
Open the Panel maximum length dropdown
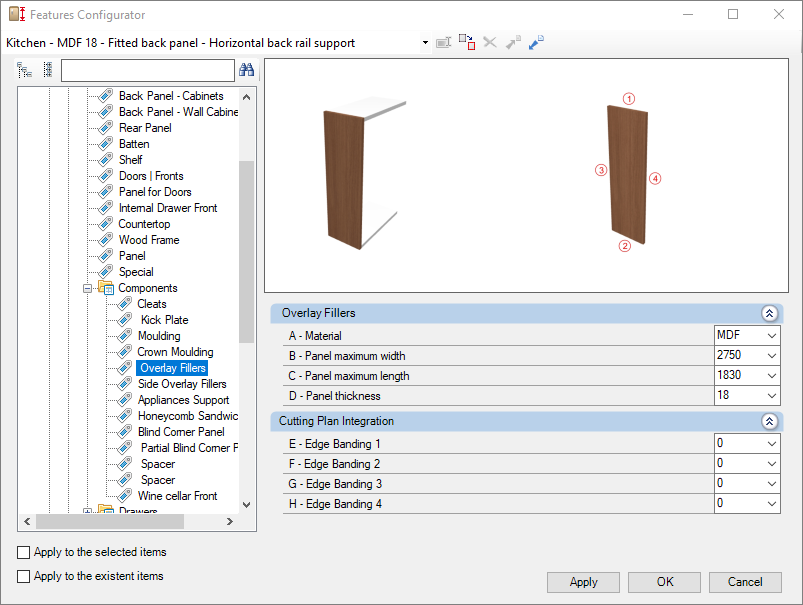(772, 375)
